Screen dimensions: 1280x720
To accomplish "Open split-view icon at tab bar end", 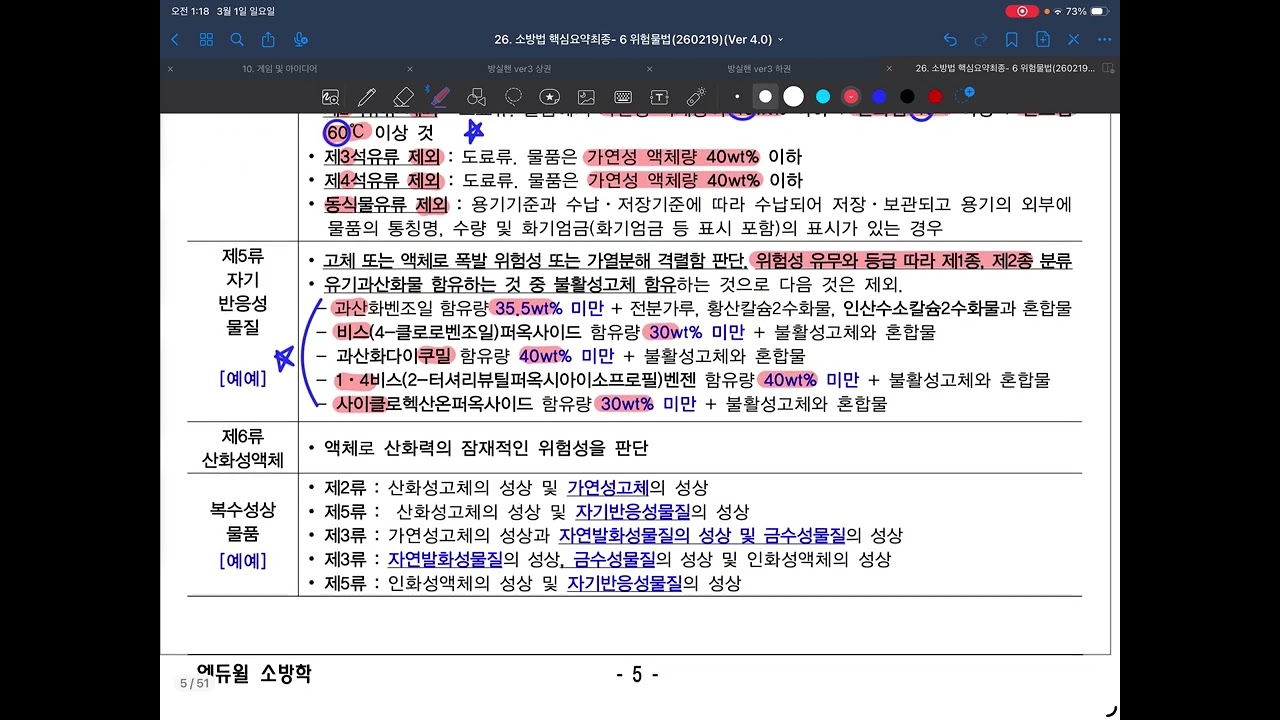I will [x=1107, y=69].
